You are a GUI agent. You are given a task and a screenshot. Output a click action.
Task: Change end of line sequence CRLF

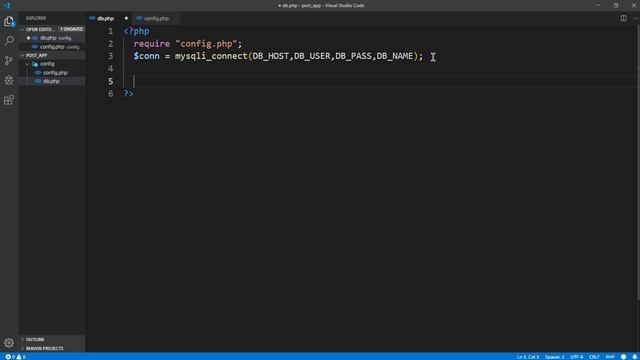(x=594, y=357)
